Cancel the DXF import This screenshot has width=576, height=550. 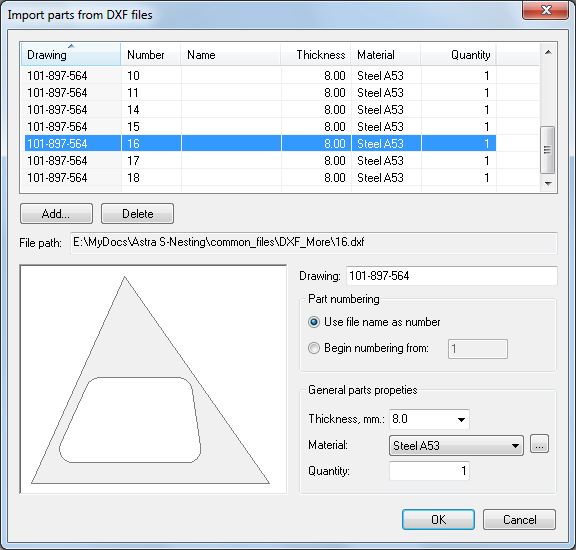519,520
